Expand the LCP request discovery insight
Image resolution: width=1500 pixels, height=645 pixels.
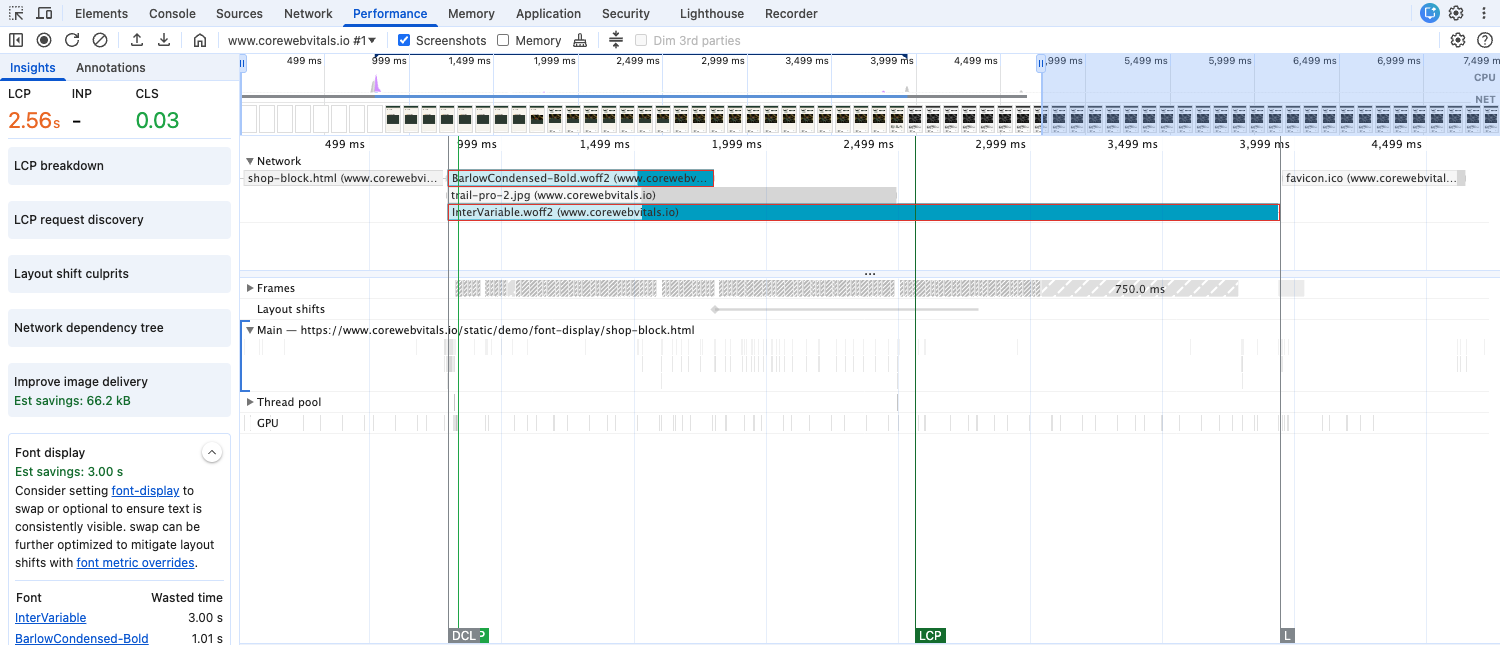(119, 220)
